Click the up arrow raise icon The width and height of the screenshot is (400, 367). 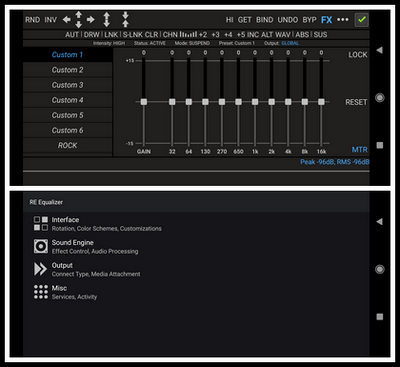click(x=78, y=15)
